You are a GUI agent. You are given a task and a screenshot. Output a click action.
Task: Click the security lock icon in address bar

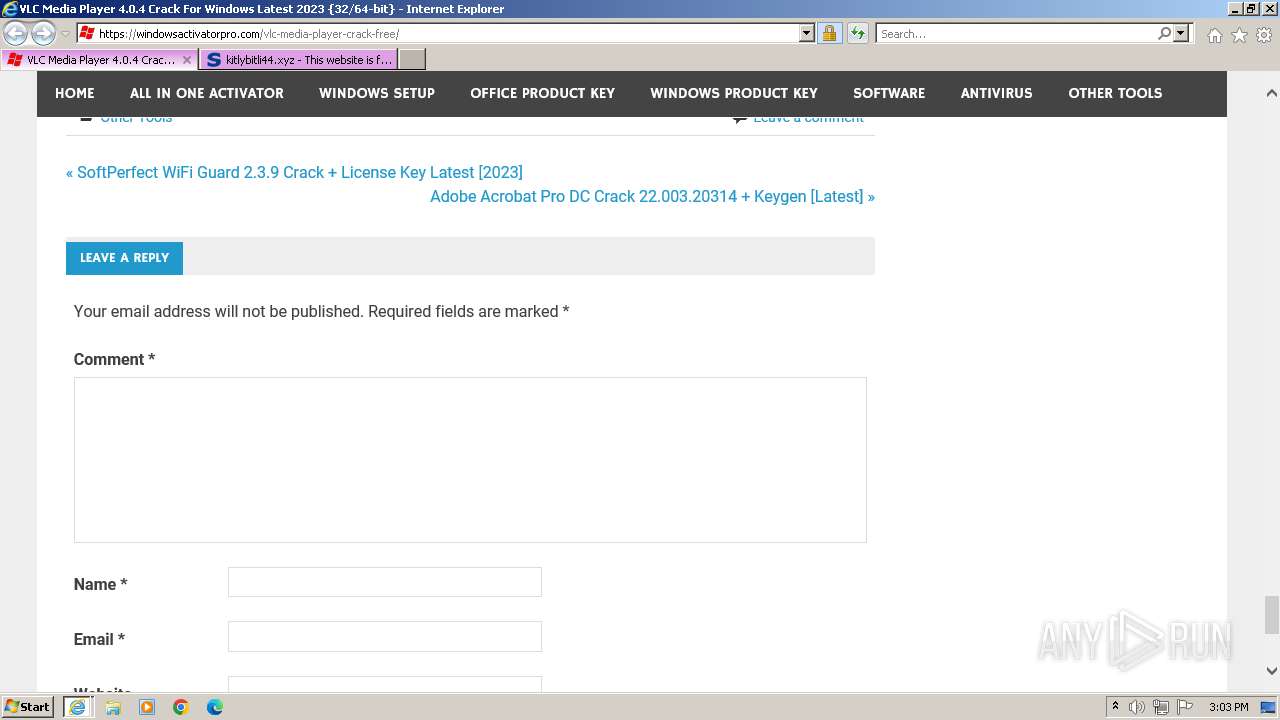[829, 34]
